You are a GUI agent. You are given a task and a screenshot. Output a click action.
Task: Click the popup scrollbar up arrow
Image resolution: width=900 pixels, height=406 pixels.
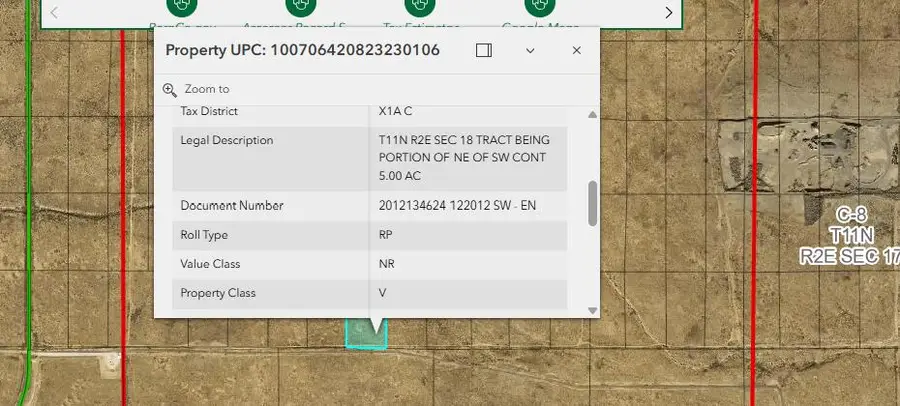tap(592, 115)
